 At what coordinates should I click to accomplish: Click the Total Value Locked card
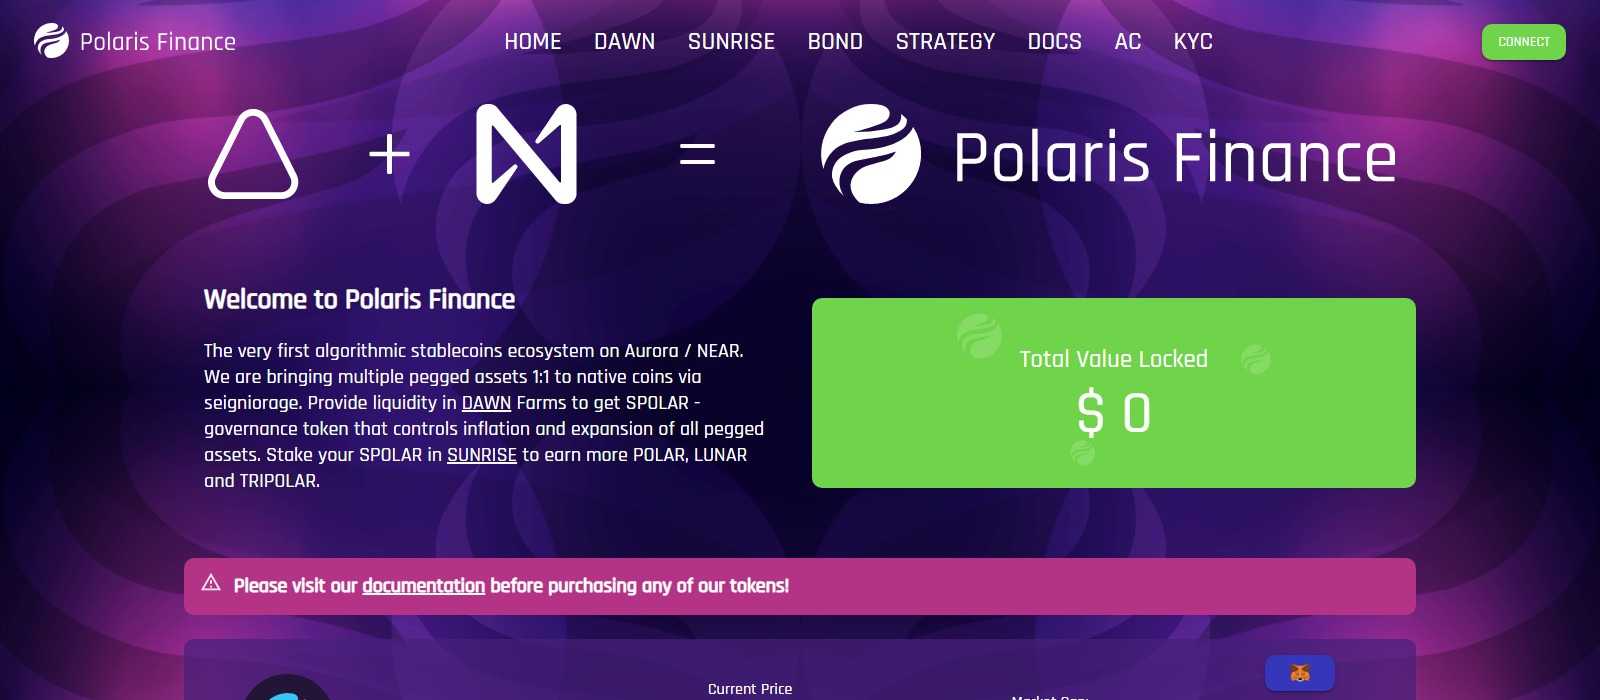click(1113, 393)
